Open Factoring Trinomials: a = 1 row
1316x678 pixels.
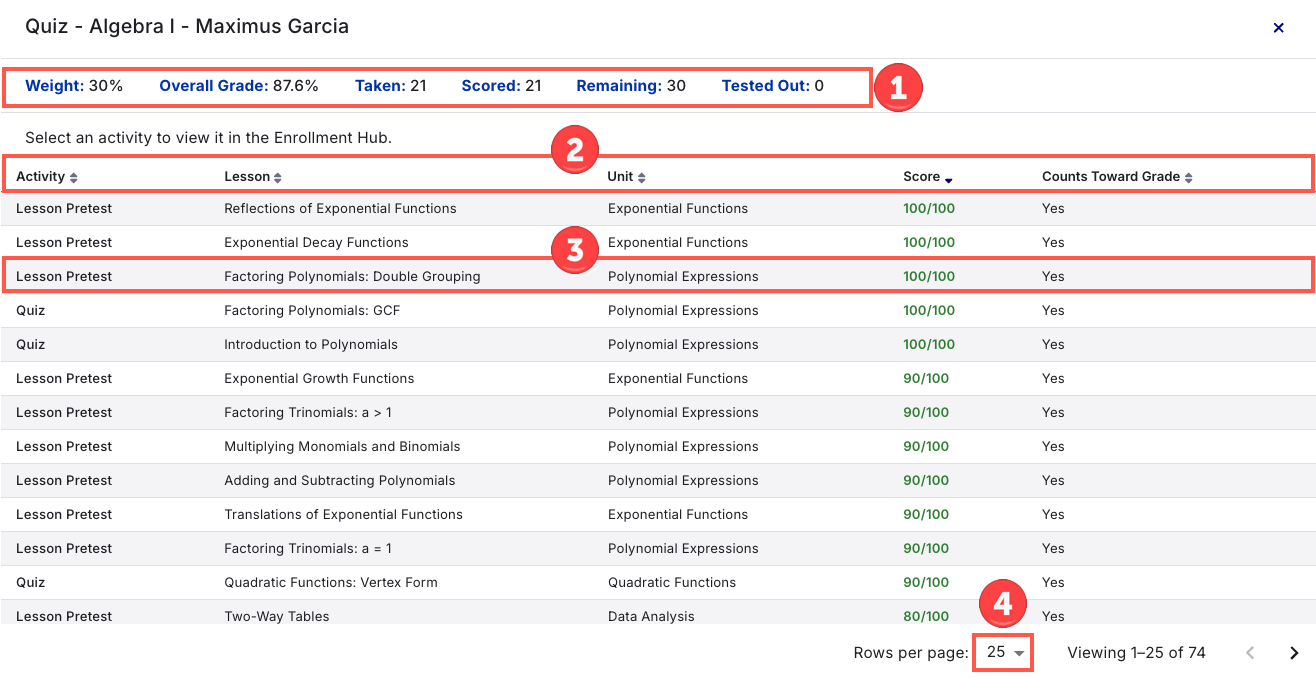658,549
